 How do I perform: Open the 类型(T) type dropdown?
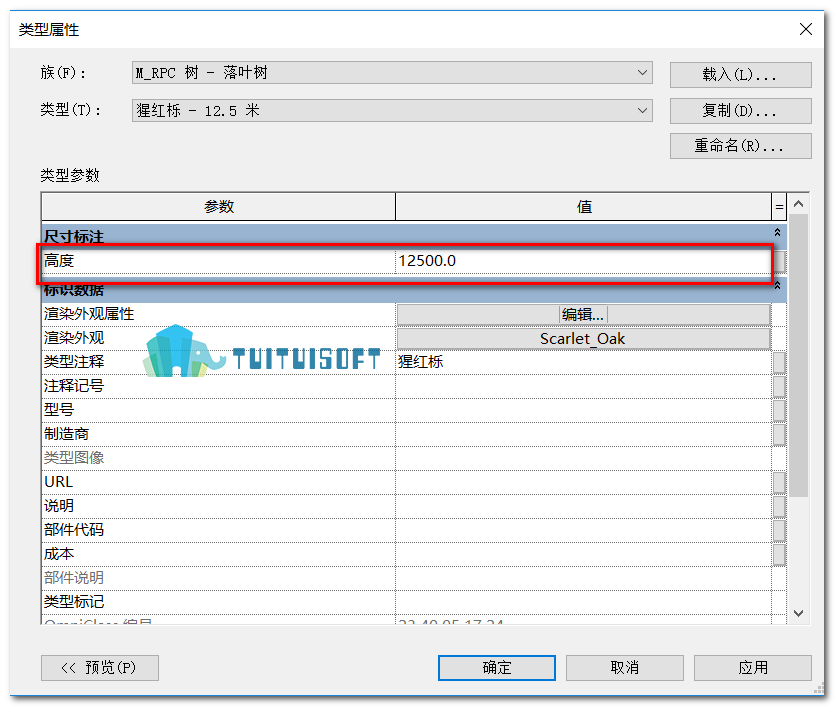coord(392,110)
